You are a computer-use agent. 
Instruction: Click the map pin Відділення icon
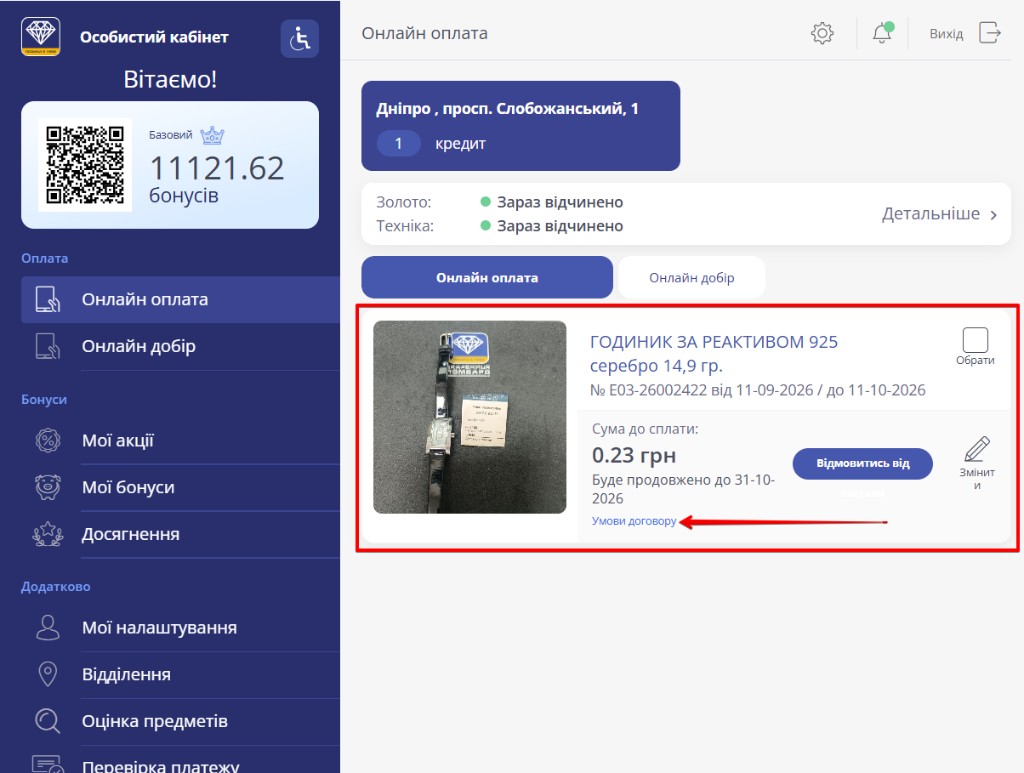[48, 674]
